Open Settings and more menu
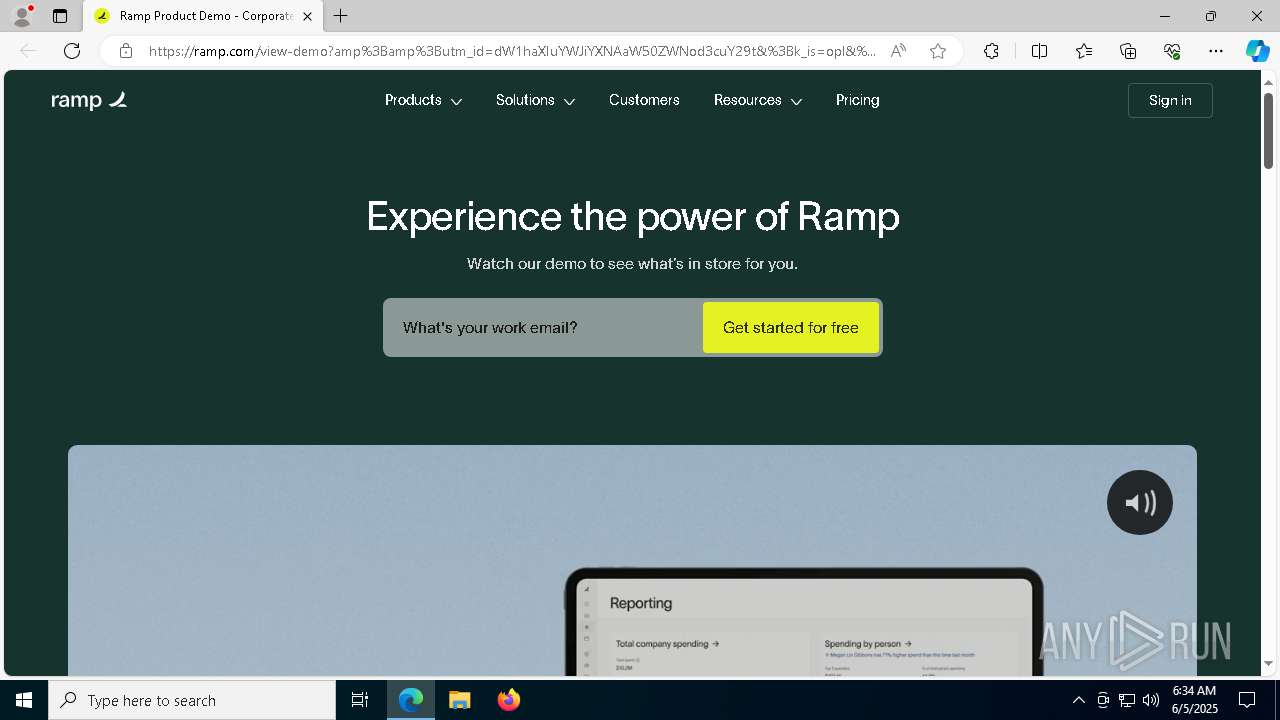This screenshot has height=720, width=1280. pos(1216,51)
